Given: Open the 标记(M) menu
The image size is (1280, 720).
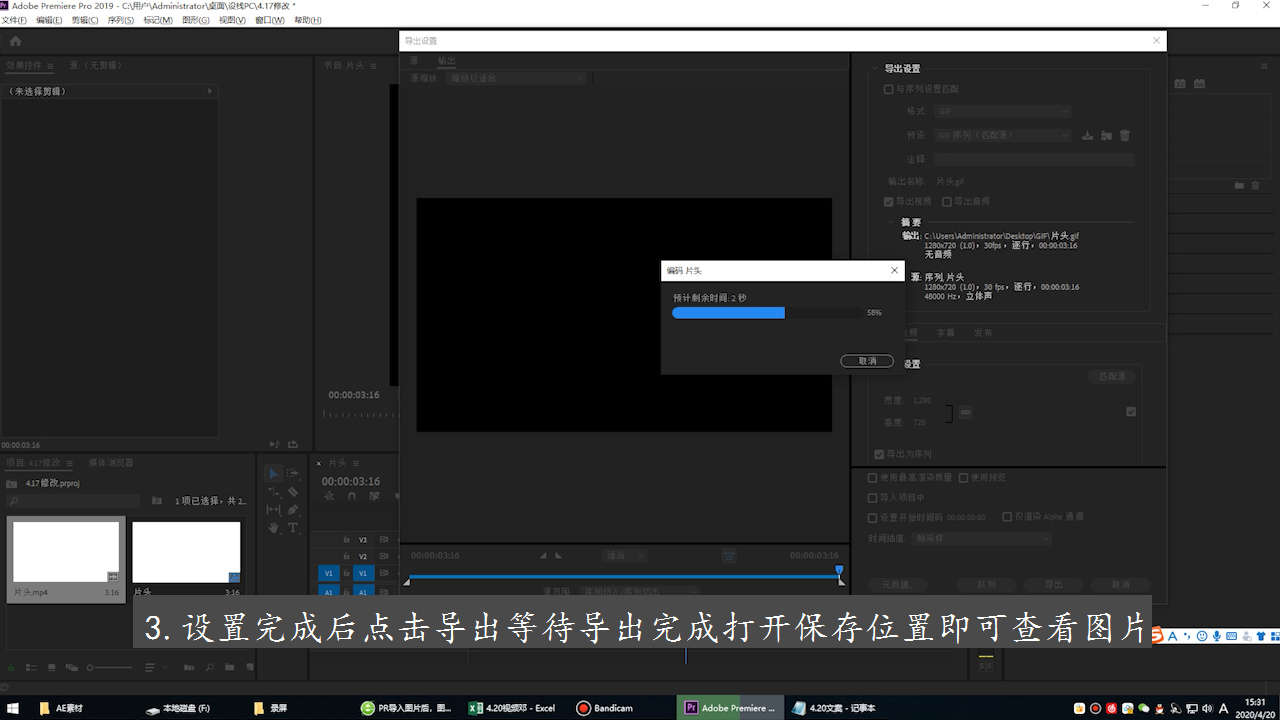Looking at the screenshot, I should click(x=157, y=20).
